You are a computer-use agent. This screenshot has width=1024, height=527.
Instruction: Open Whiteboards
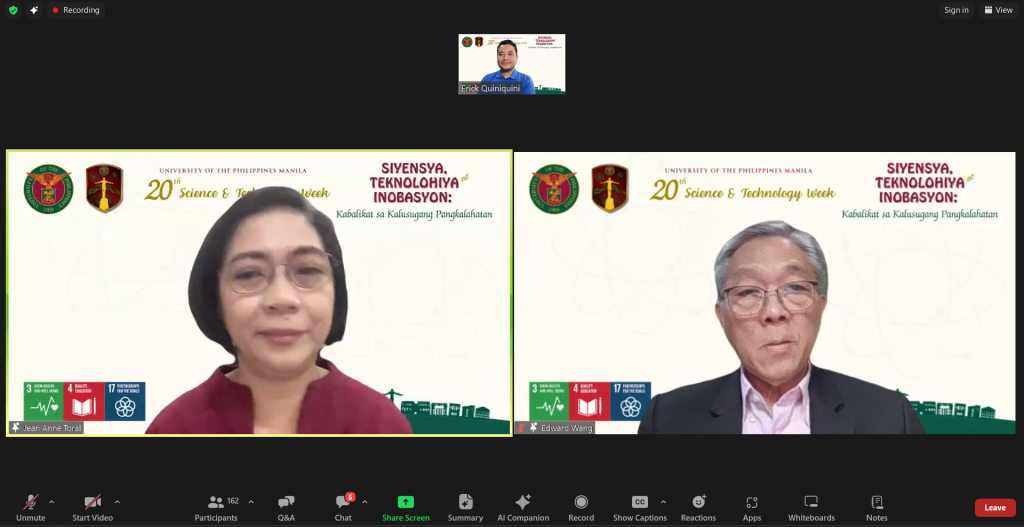811,507
